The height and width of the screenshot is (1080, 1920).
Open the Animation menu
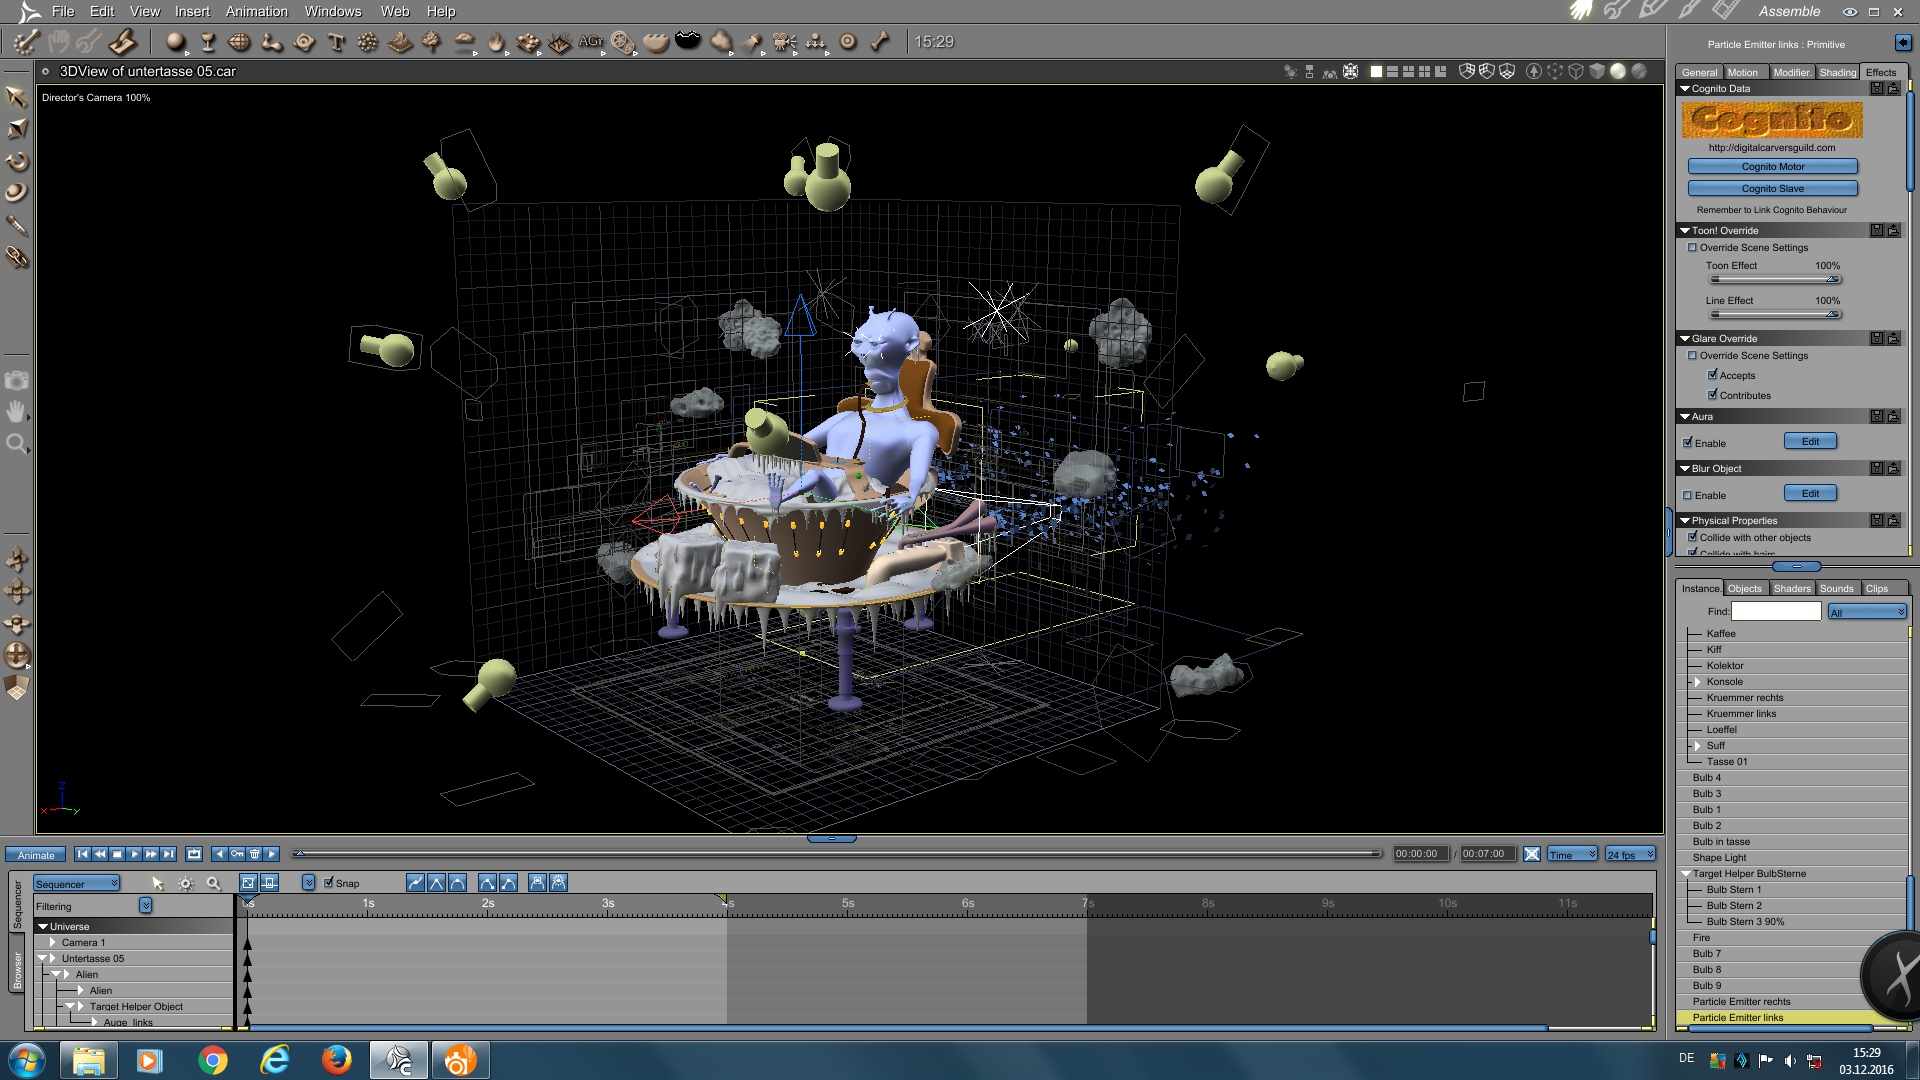256,11
